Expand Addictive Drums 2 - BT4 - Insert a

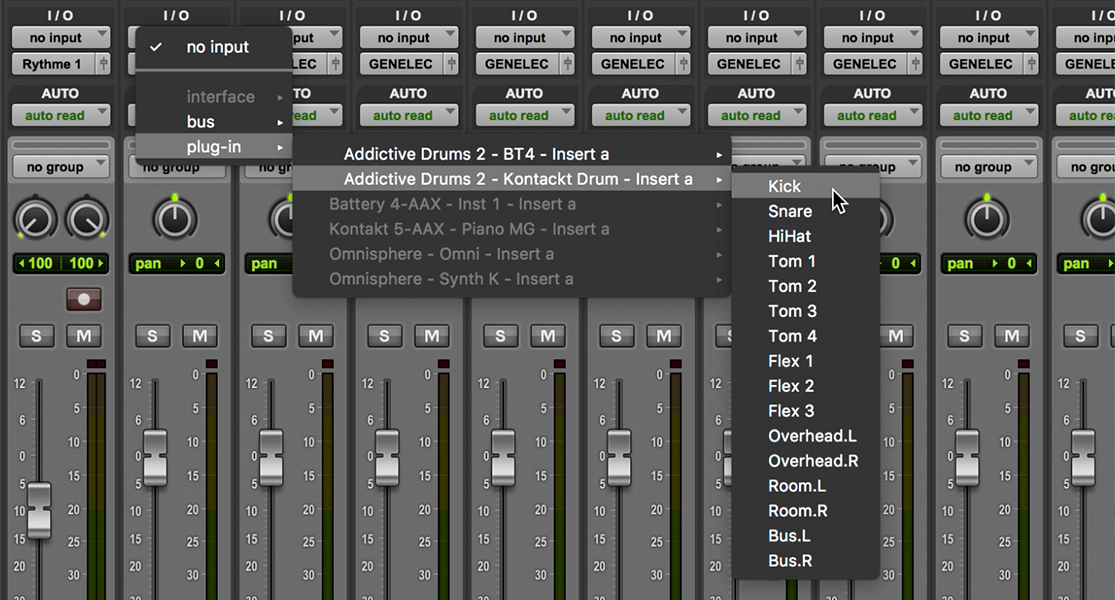coord(512,154)
